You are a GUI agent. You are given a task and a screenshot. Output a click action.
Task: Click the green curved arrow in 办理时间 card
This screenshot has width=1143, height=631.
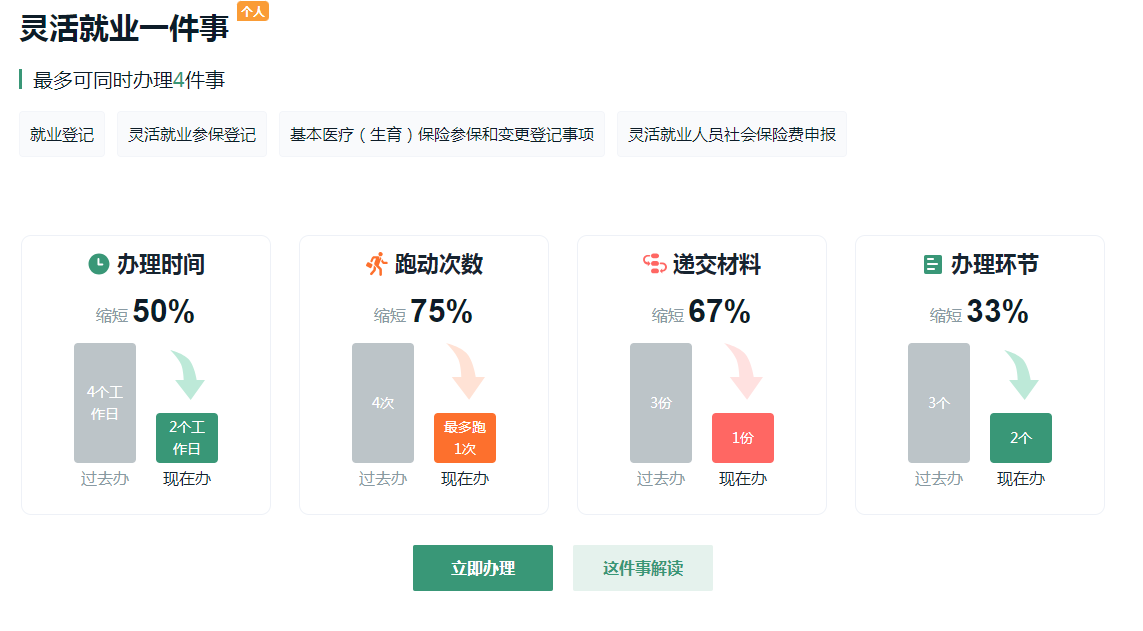pos(188,375)
